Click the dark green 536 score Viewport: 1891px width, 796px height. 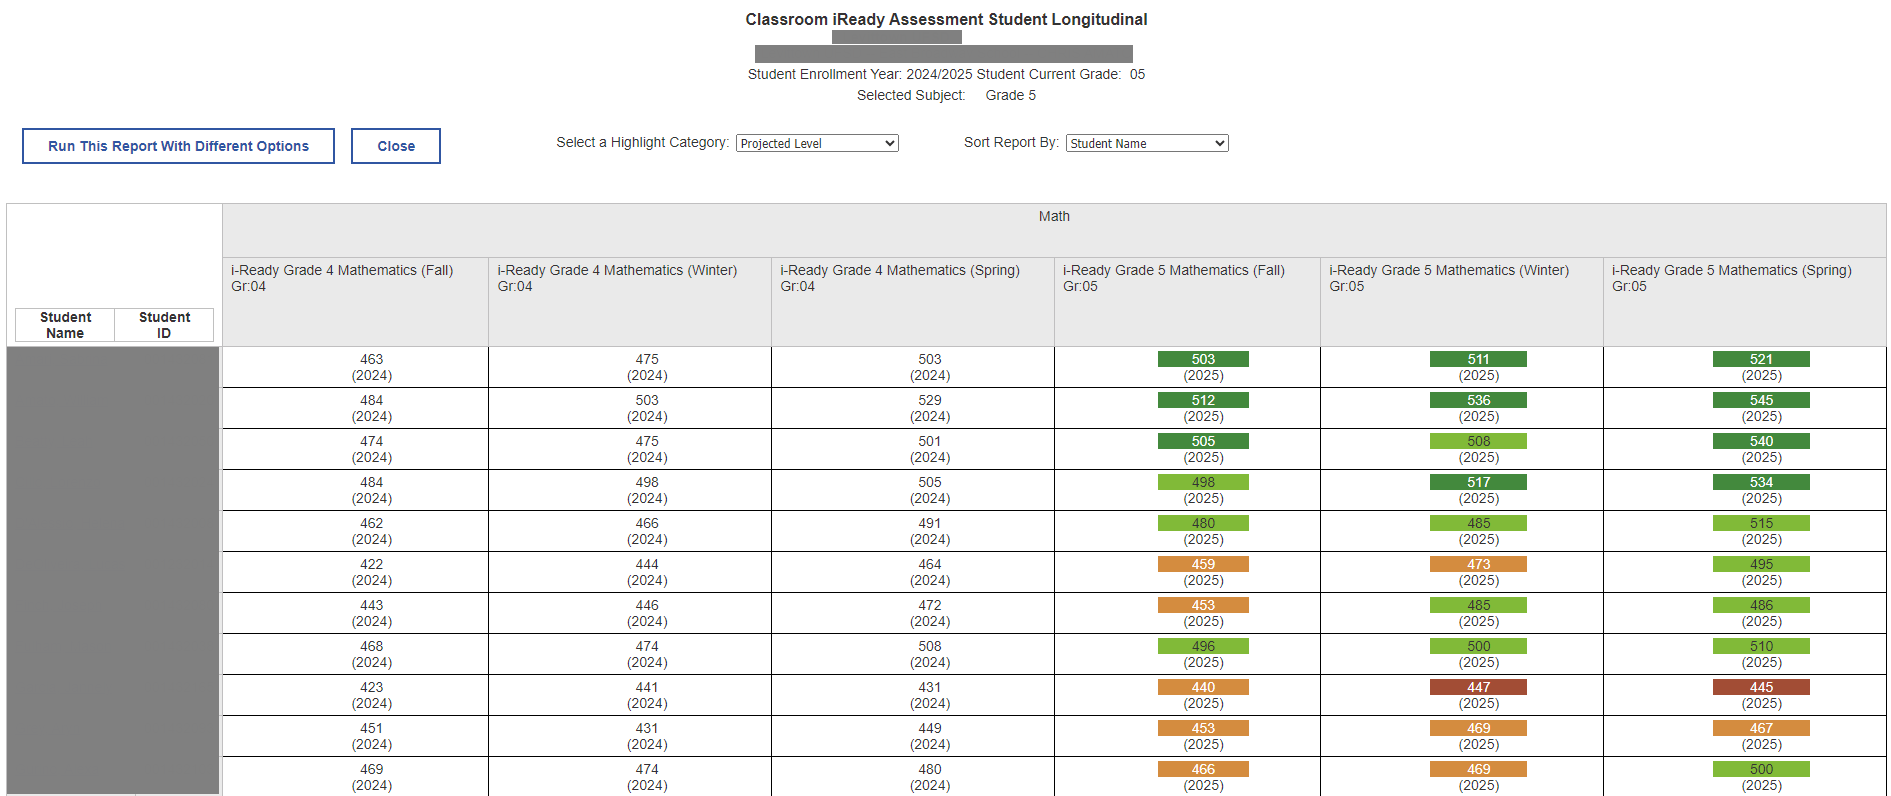point(1478,400)
